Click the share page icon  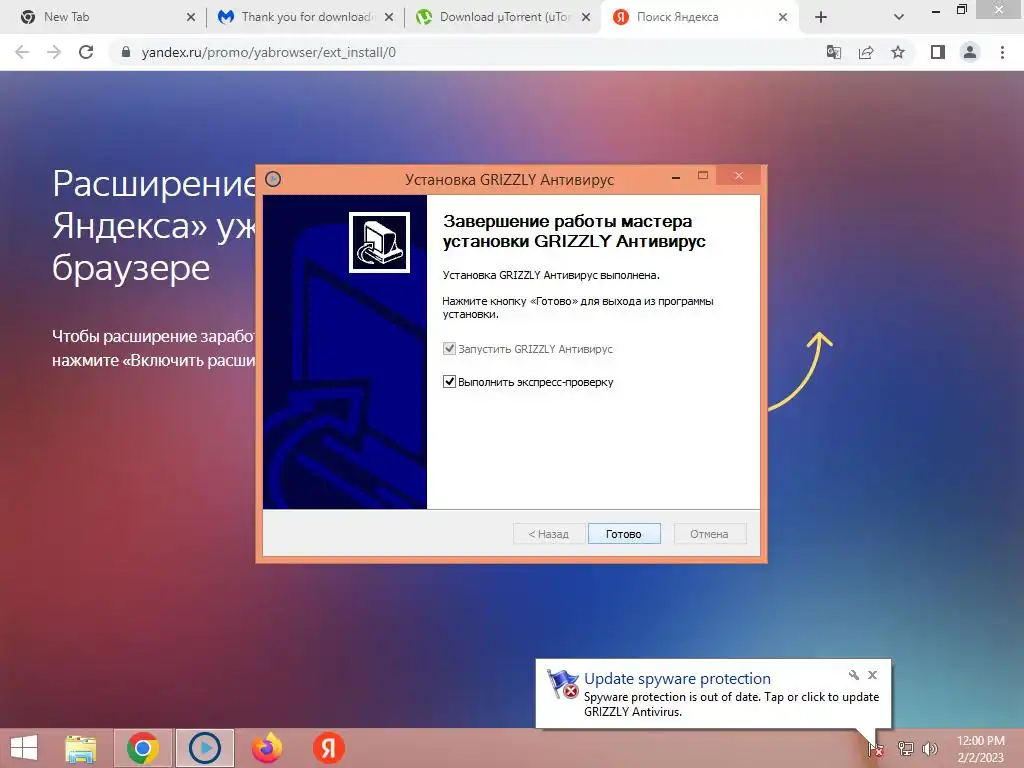click(x=866, y=52)
